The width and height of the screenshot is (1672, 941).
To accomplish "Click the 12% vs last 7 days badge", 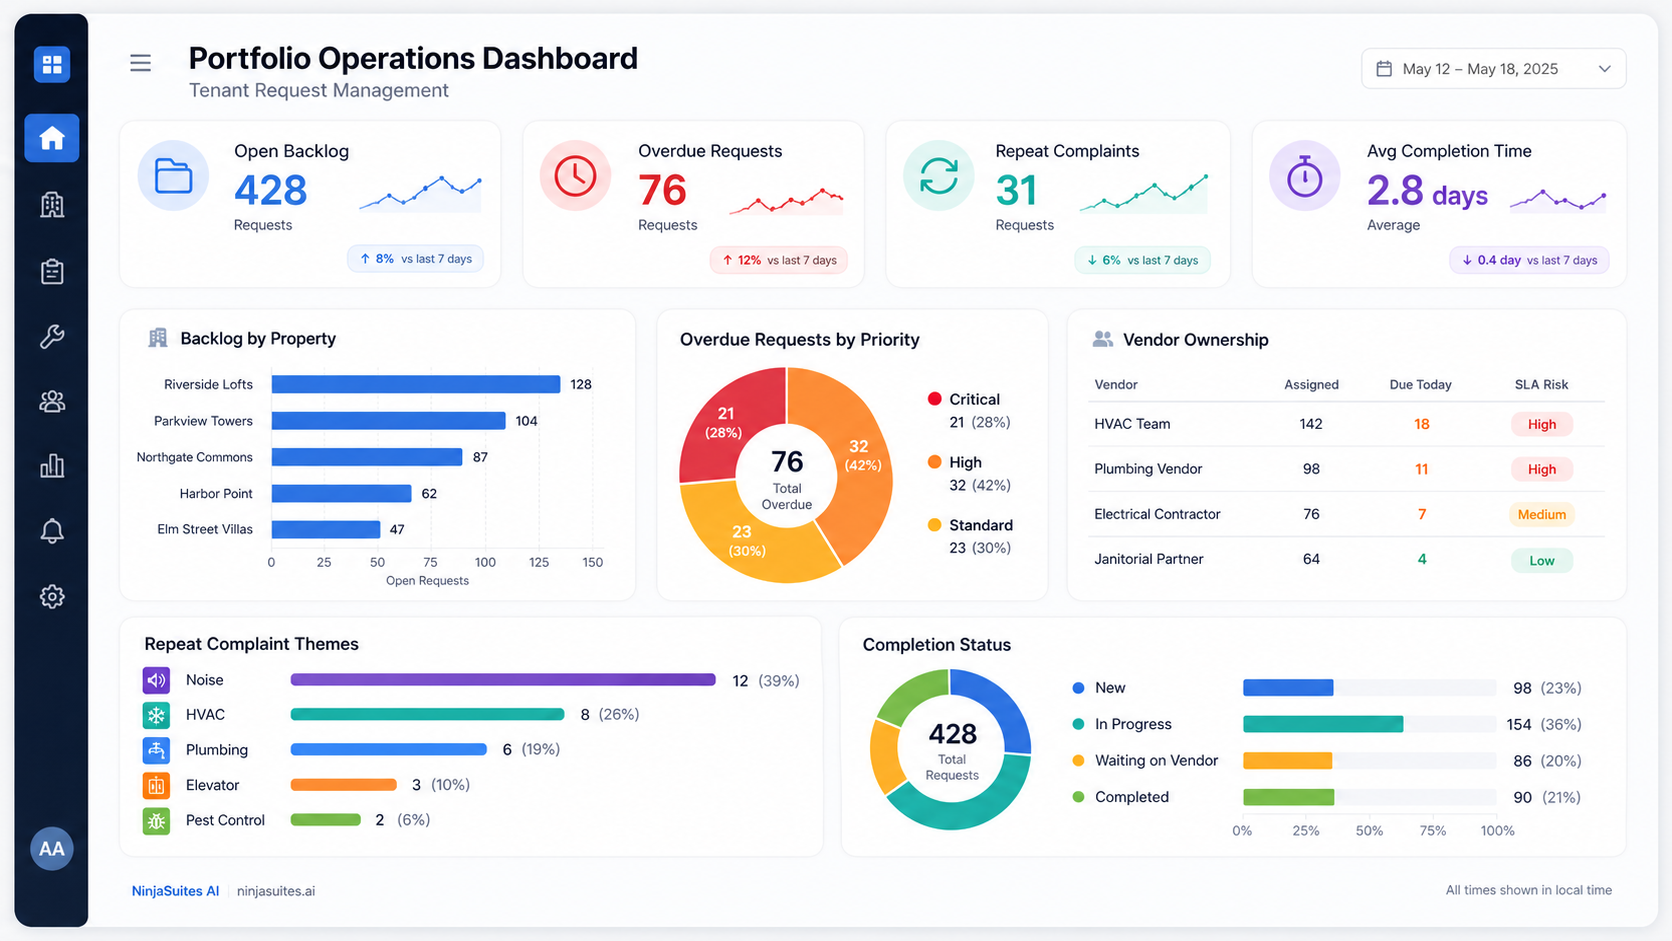I will coord(779,260).
